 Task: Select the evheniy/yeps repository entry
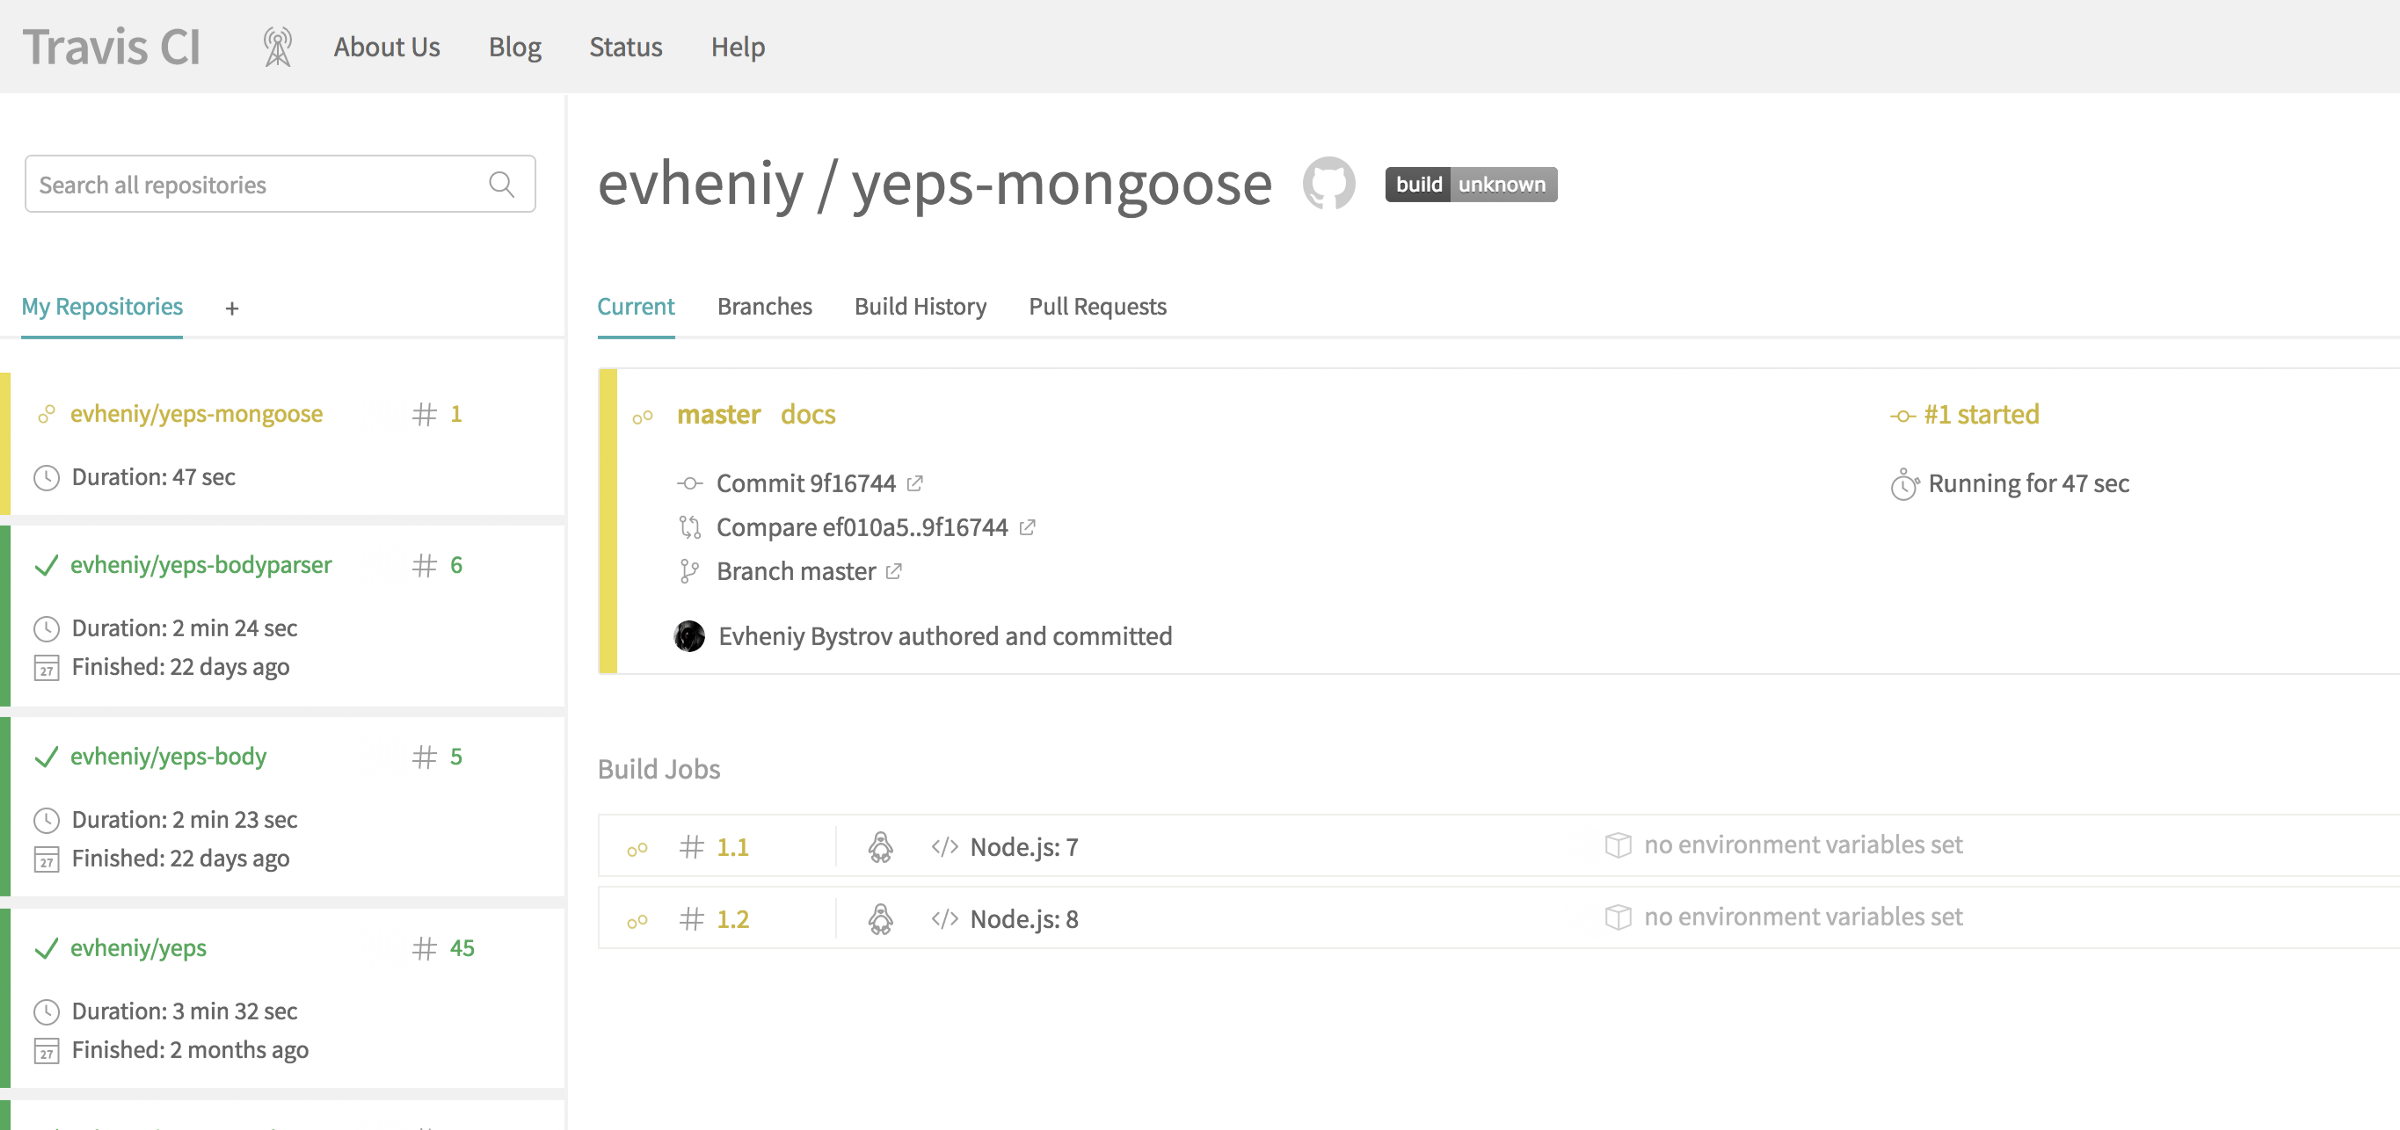coord(138,948)
